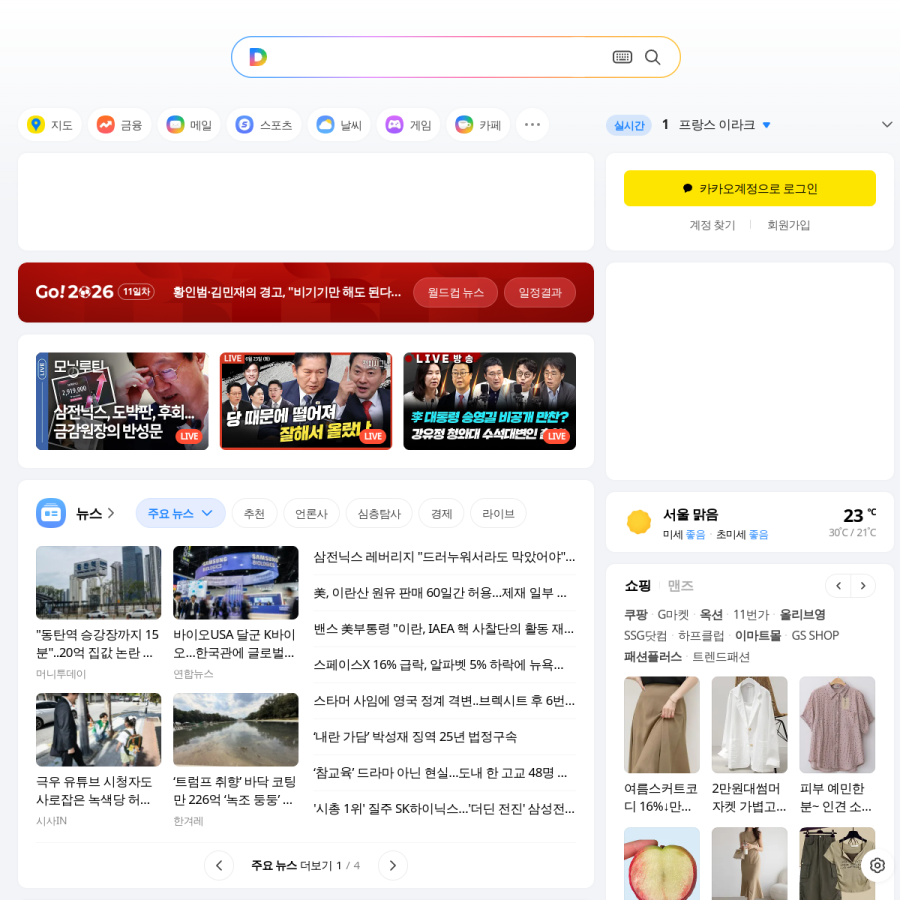
Task: Open 카페 cafe shortcut
Action: click(478, 125)
